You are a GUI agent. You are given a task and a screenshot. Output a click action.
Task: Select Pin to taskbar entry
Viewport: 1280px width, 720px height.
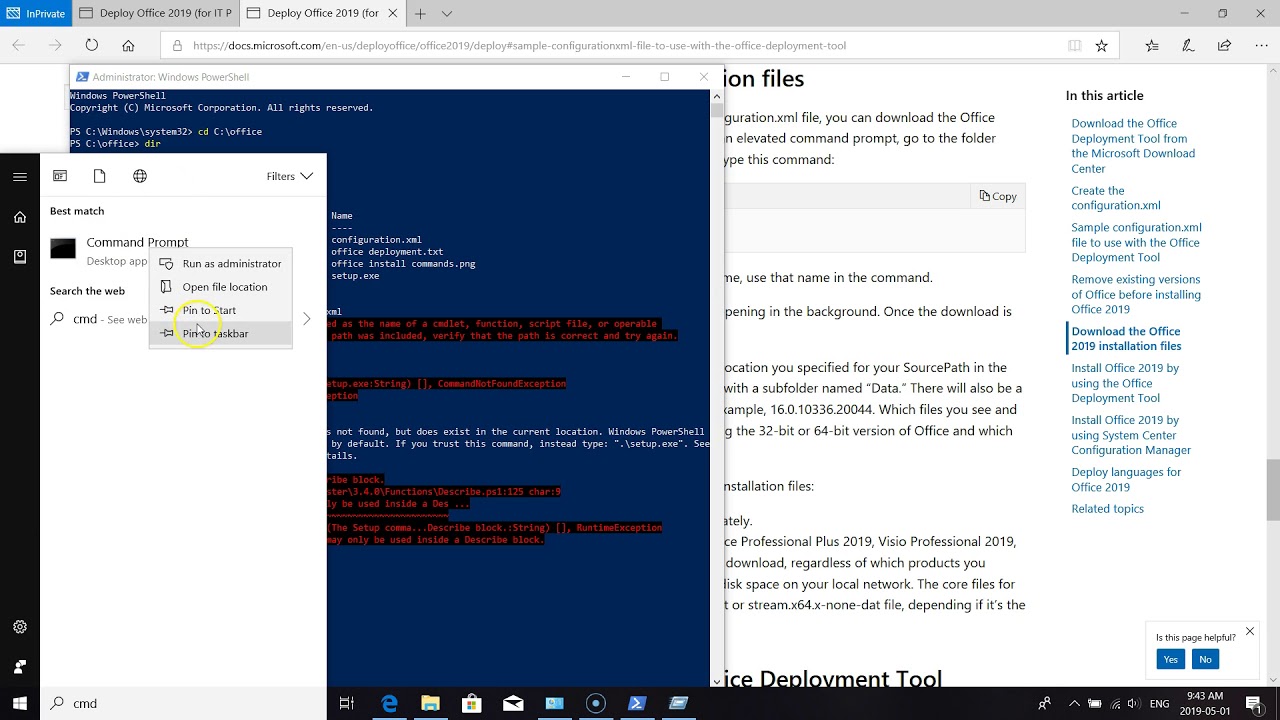click(221, 333)
